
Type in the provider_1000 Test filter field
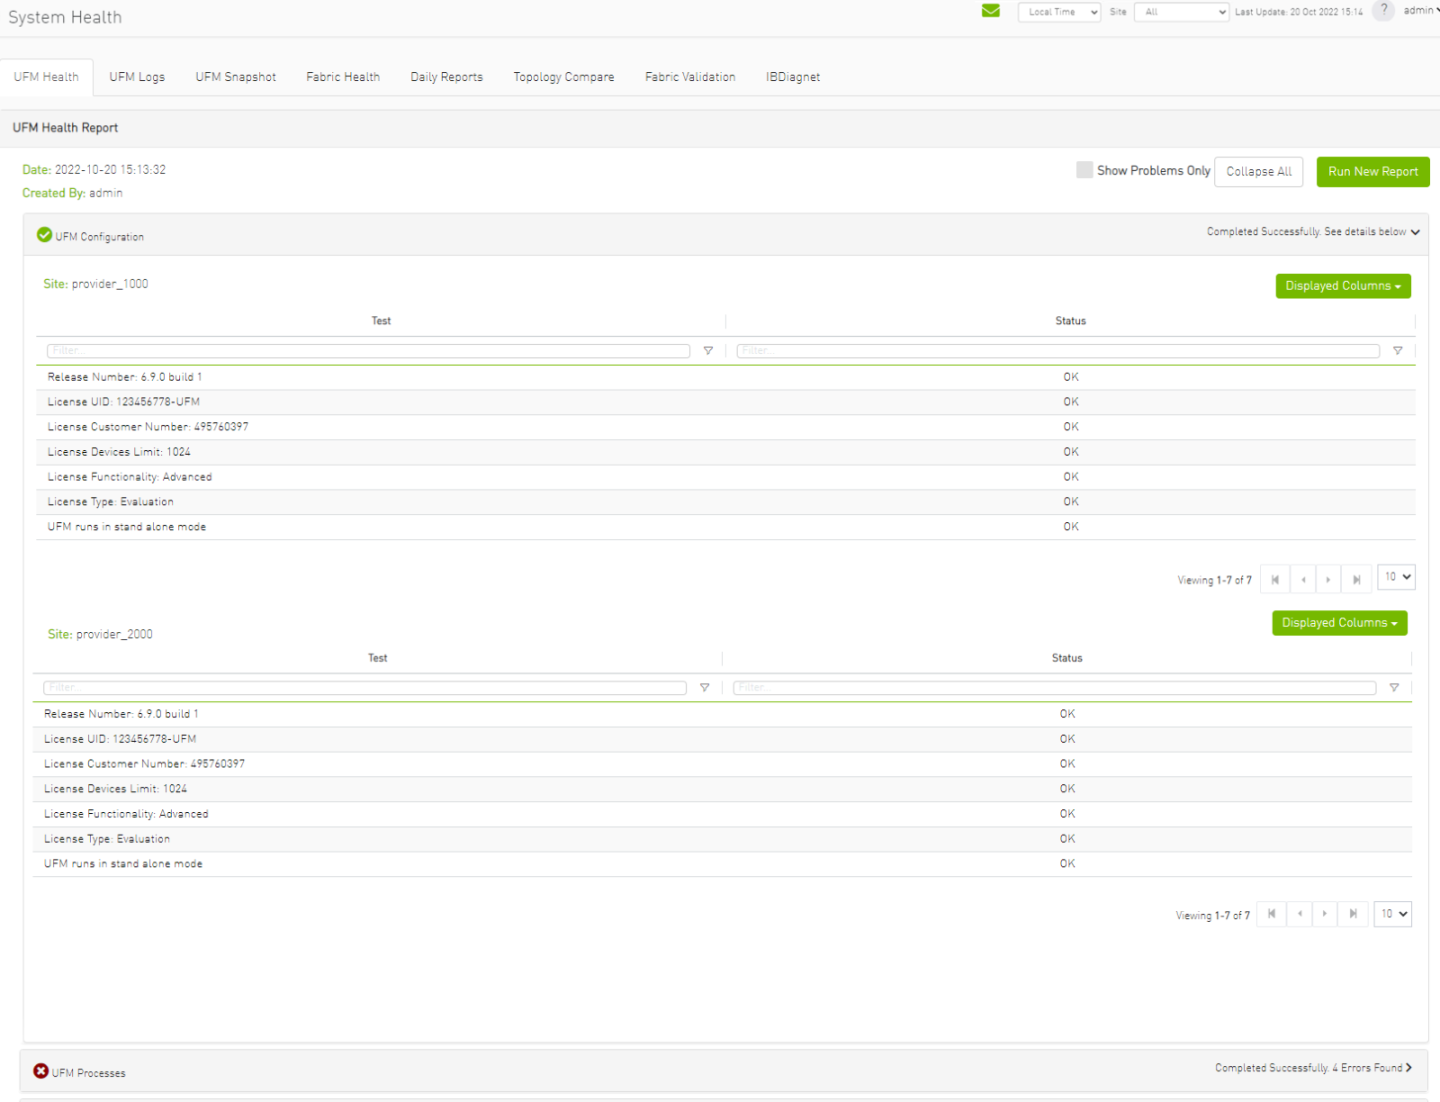coord(366,350)
